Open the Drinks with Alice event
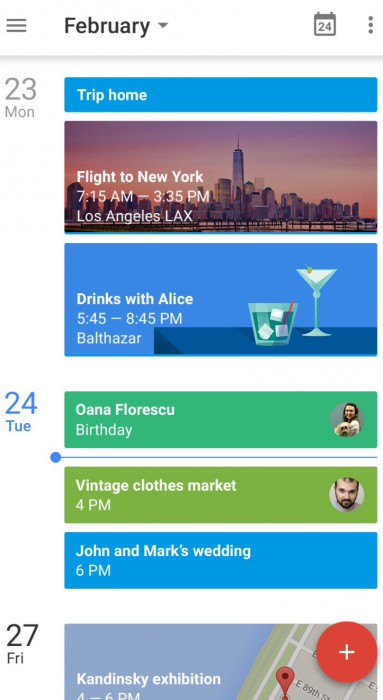Screen dimensions: 383x700 click(221, 300)
